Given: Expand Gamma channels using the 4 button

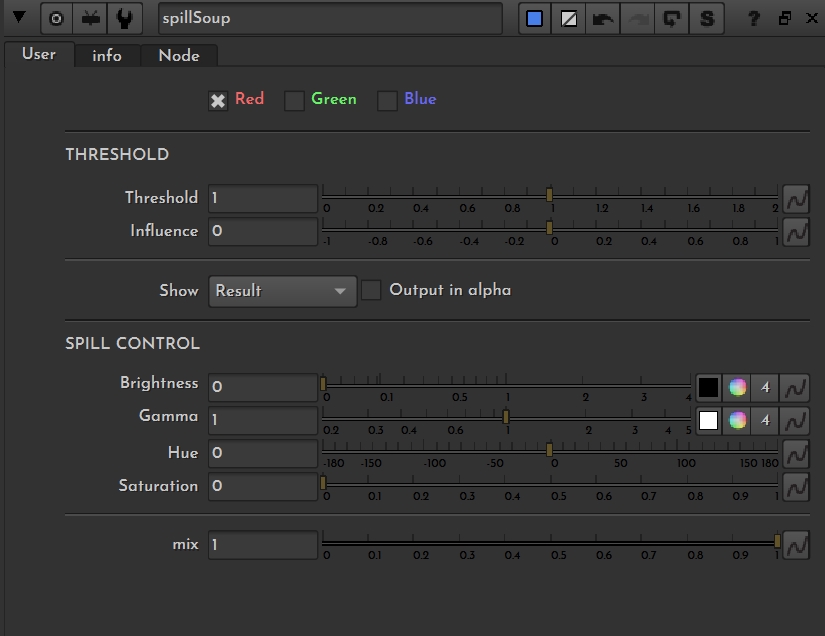Looking at the screenshot, I should (766, 420).
